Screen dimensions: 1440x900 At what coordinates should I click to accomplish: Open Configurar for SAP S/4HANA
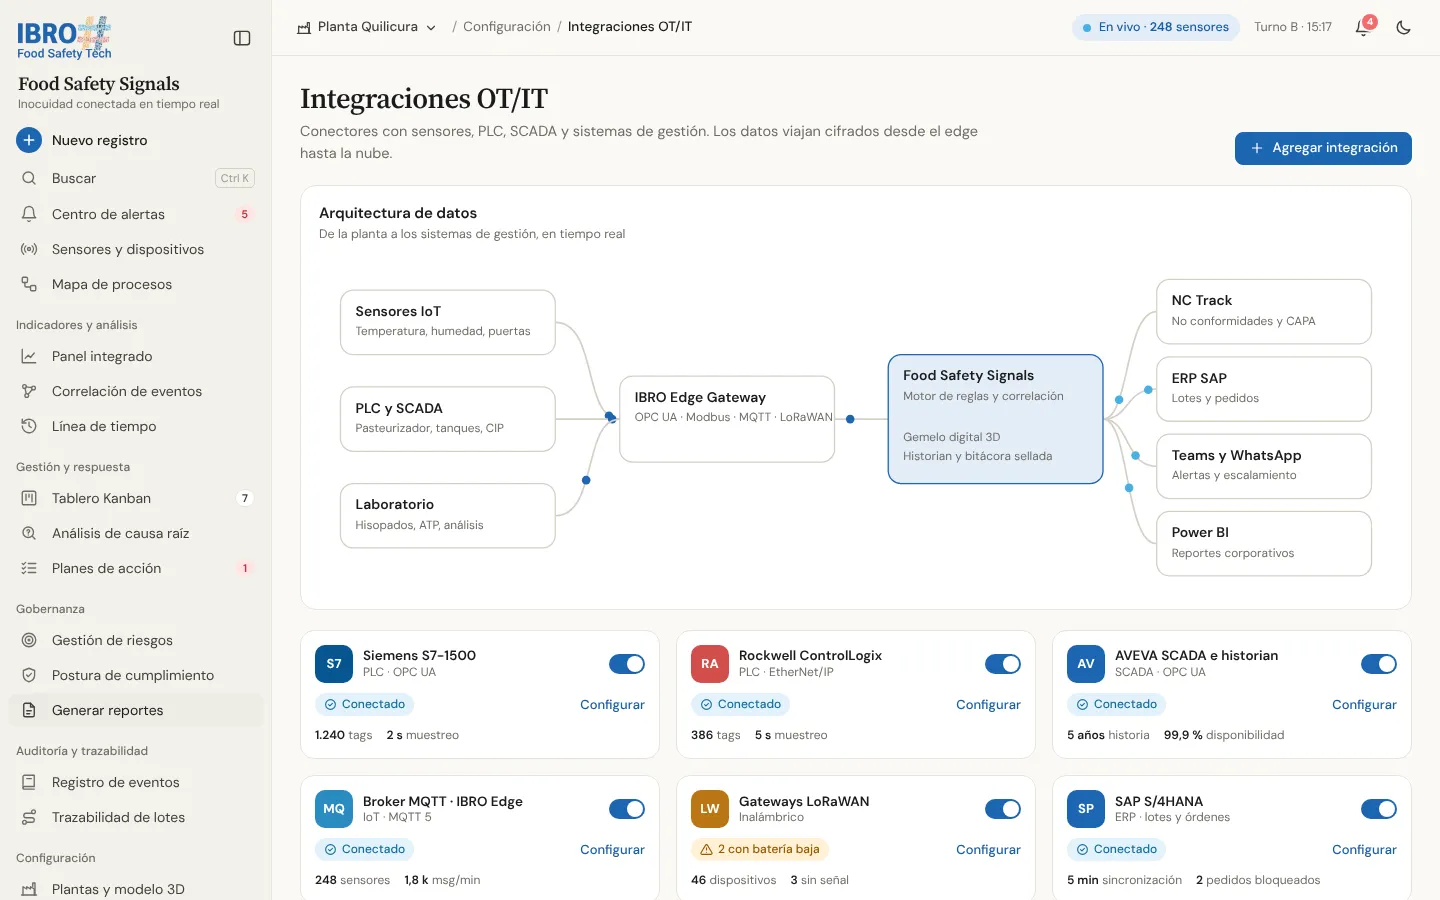coord(1364,850)
